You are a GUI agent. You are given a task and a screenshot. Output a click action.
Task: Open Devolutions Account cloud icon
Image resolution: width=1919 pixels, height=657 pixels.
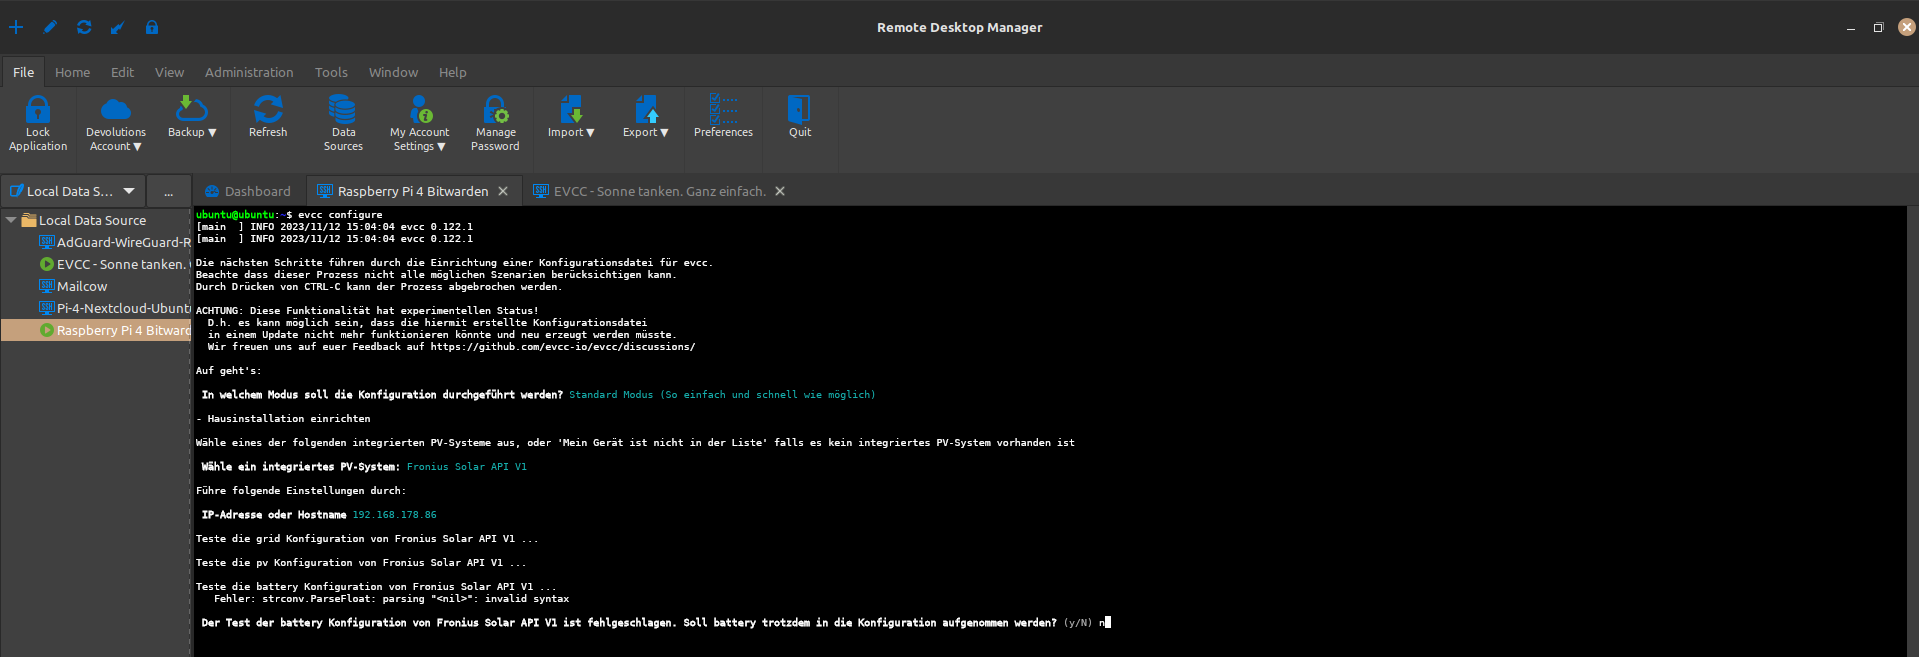(x=116, y=109)
